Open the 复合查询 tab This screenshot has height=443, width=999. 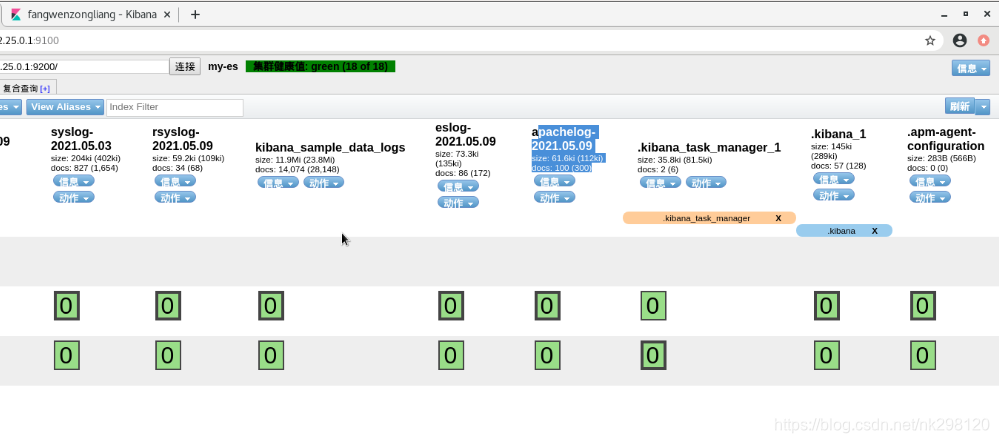(20, 89)
